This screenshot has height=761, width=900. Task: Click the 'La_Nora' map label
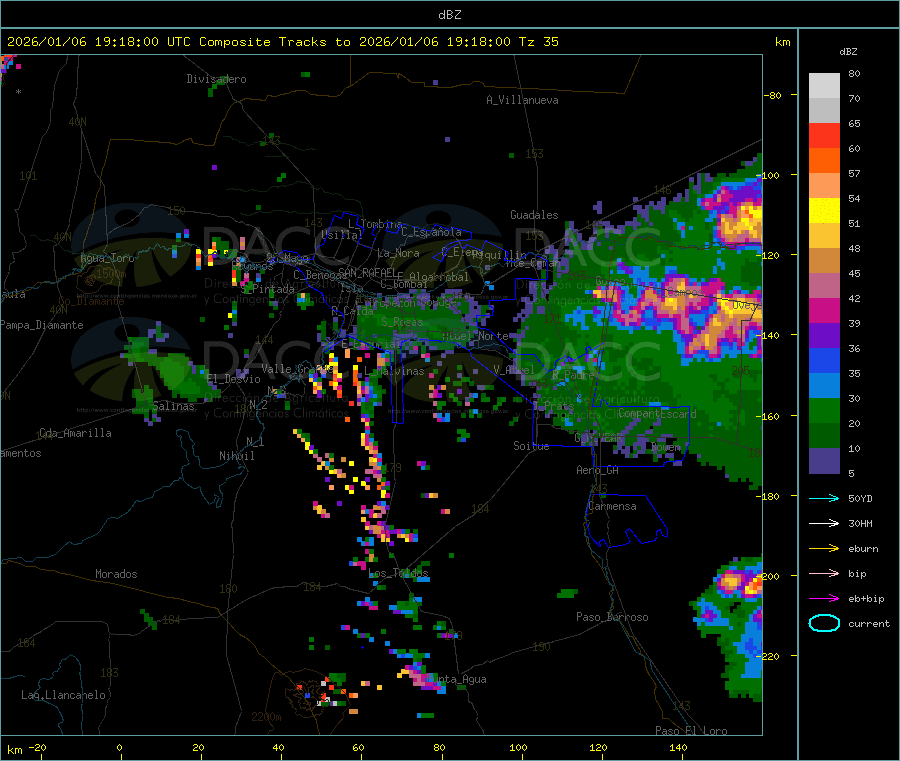pos(398,253)
